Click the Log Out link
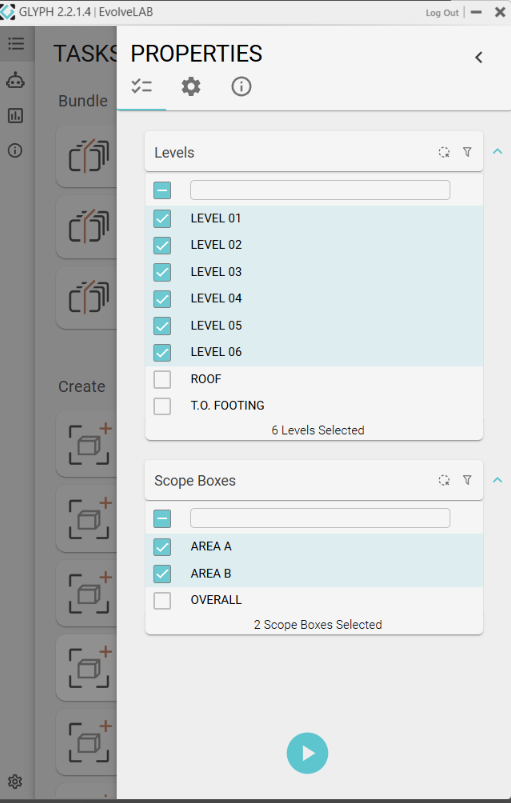511x803 pixels. click(x=442, y=13)
